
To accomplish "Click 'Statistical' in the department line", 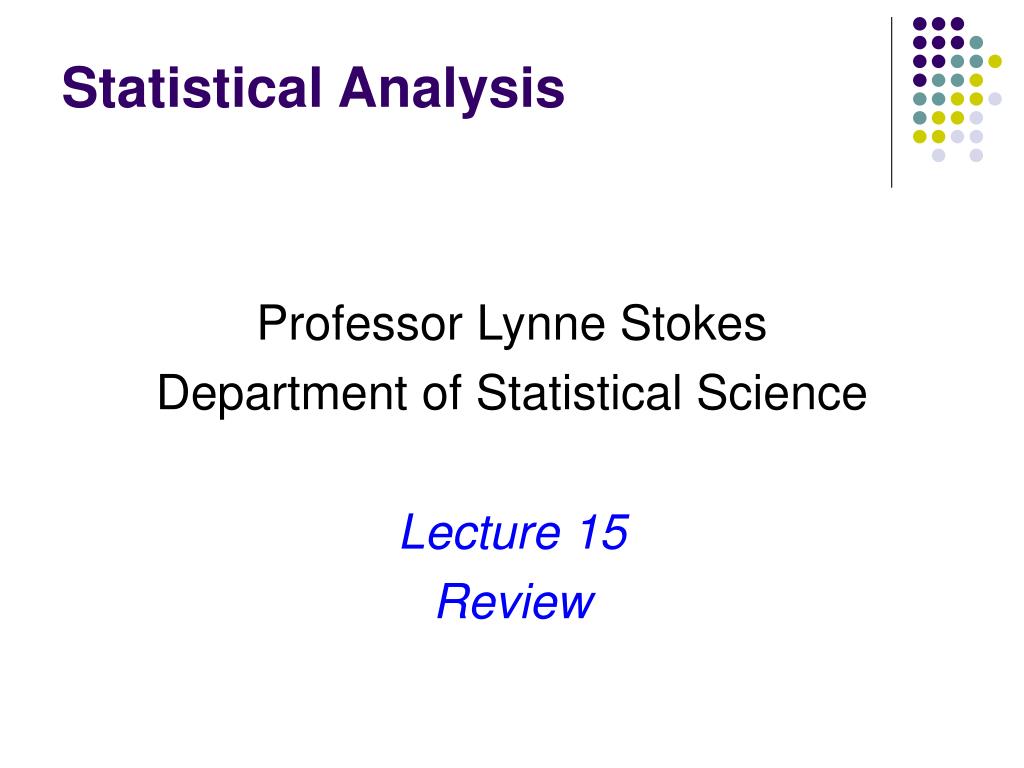I will (579, 392).
